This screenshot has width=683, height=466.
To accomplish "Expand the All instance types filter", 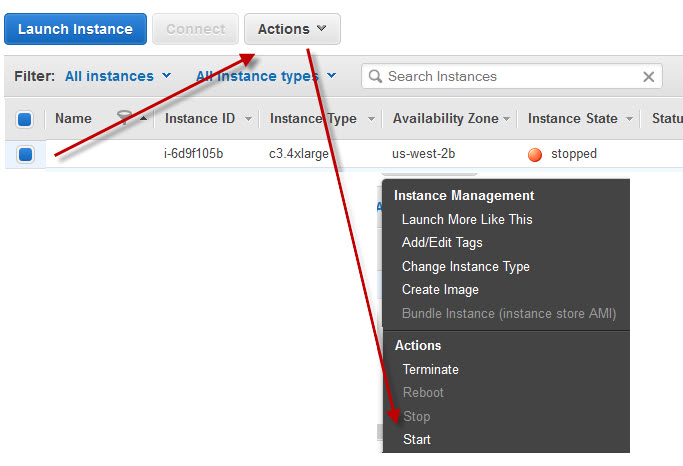I will (266, 76).
